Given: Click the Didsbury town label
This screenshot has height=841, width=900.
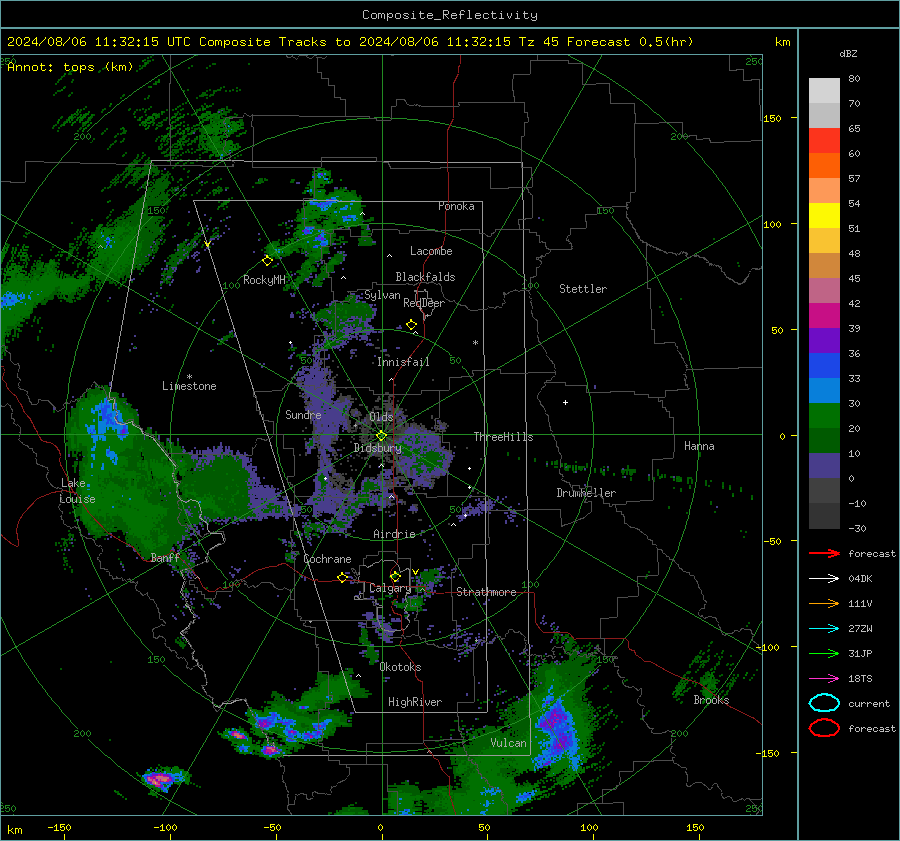Looking at the screenshot, I should (378, 448).
